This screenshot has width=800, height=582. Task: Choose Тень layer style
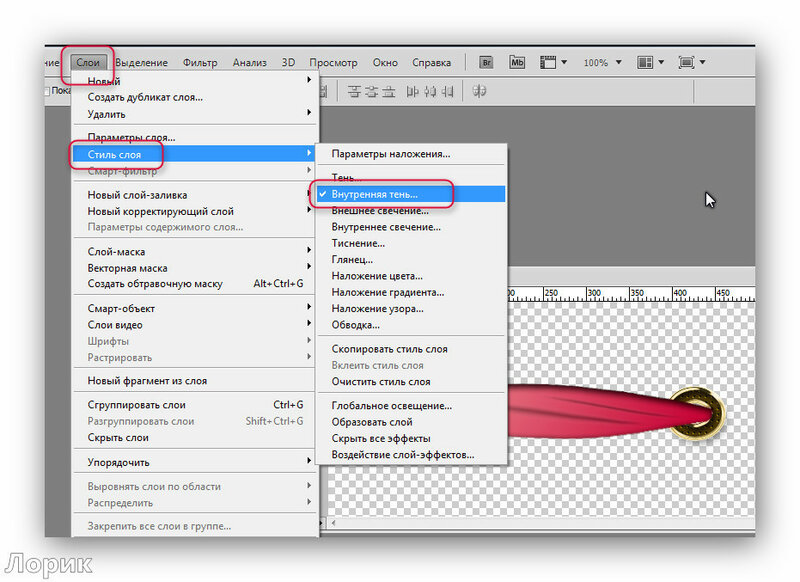click(411, 178)
